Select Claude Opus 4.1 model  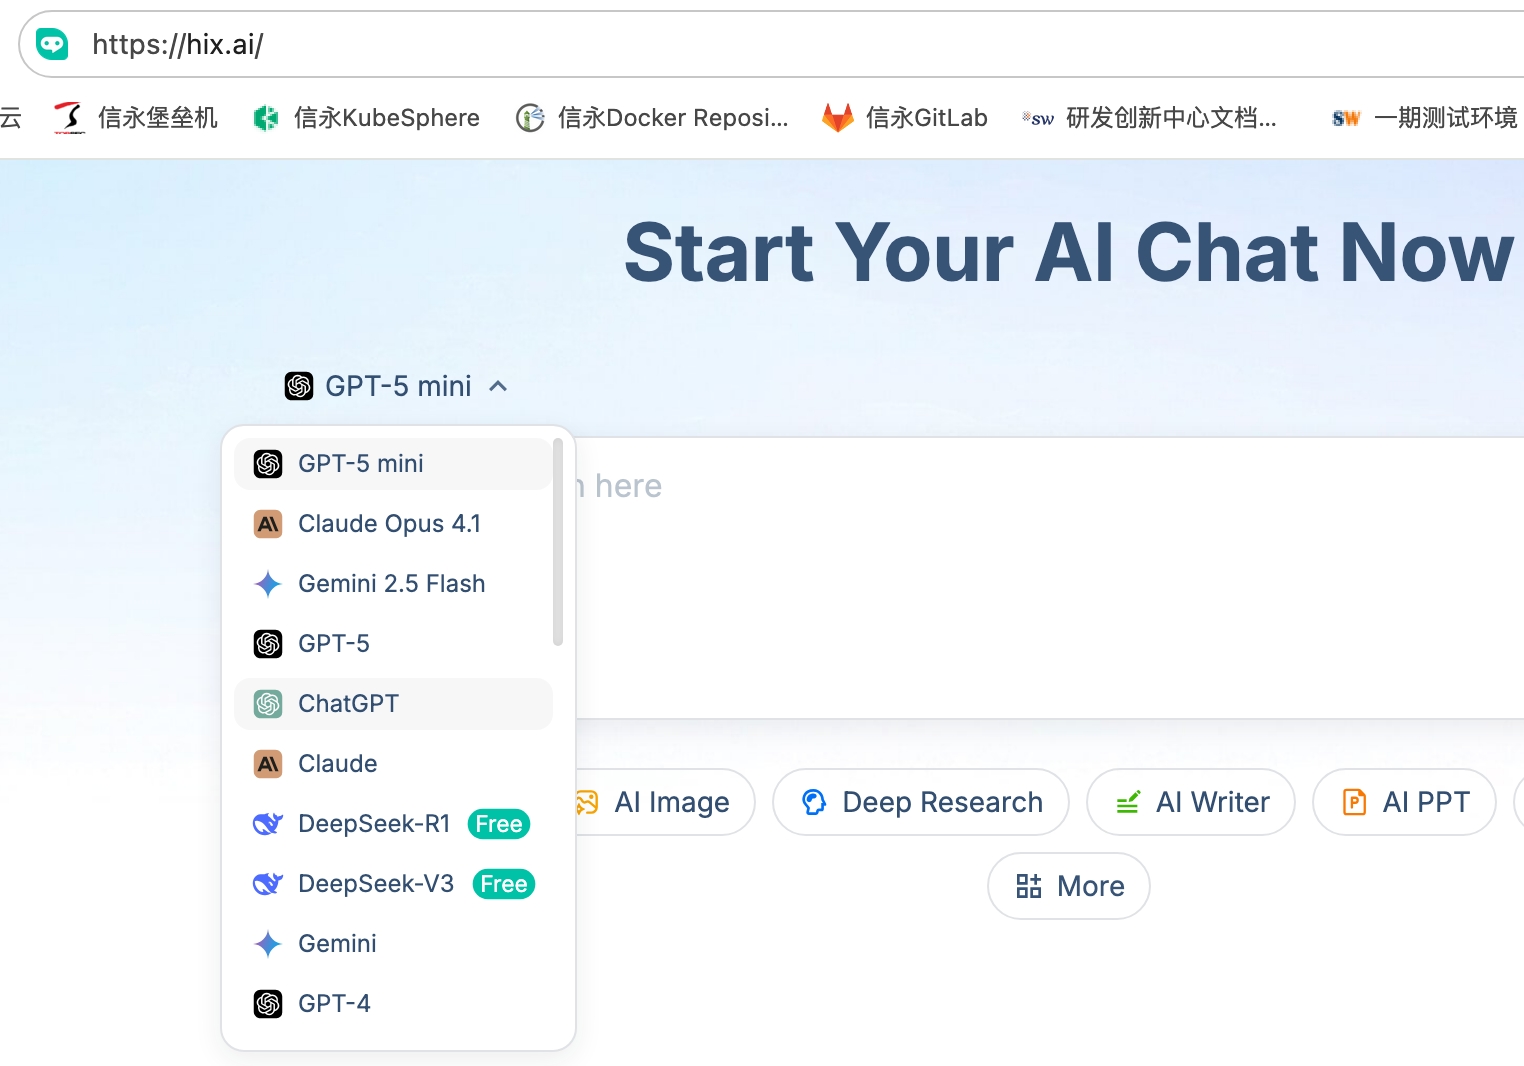393,524
